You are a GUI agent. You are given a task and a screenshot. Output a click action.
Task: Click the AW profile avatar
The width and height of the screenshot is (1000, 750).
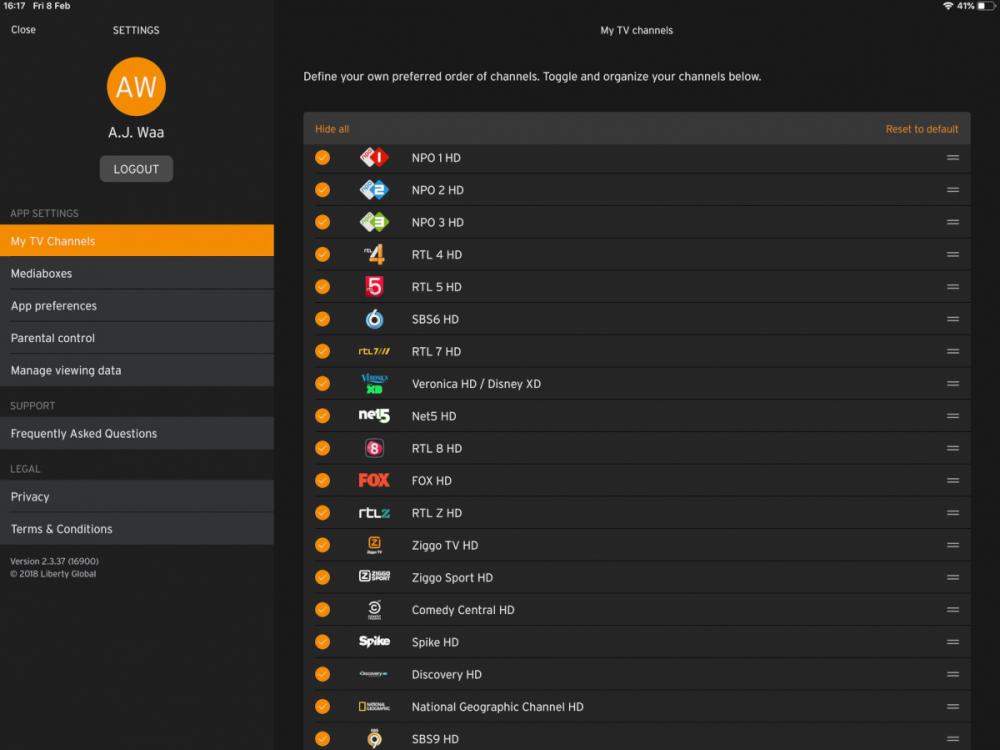136,87
